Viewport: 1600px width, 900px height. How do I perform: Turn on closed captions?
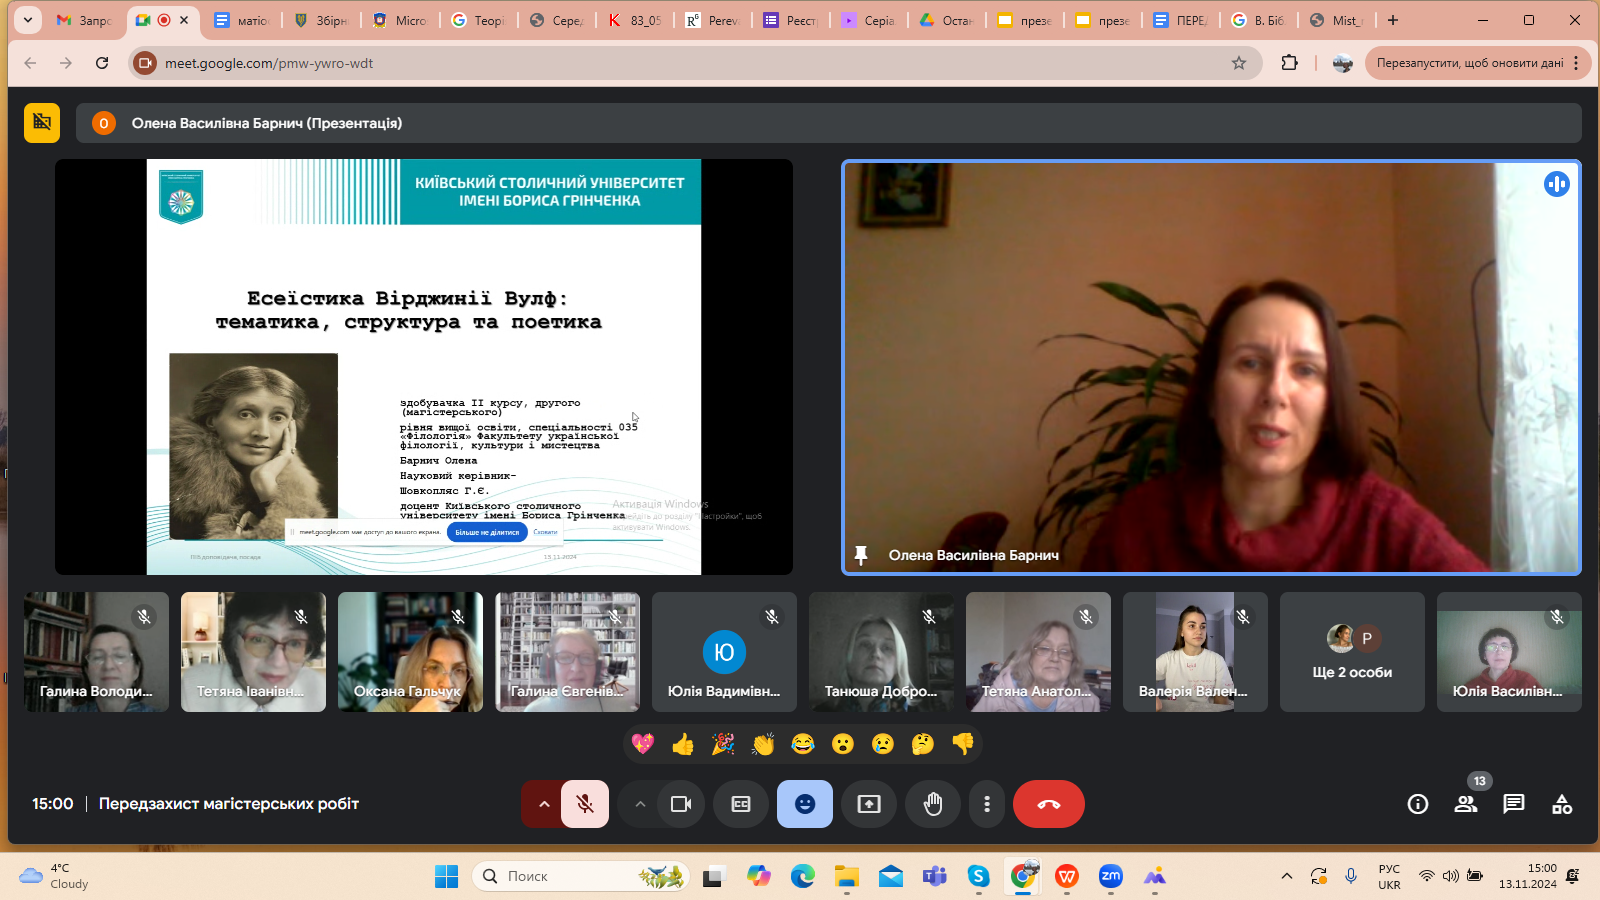[x=740, y=804]
